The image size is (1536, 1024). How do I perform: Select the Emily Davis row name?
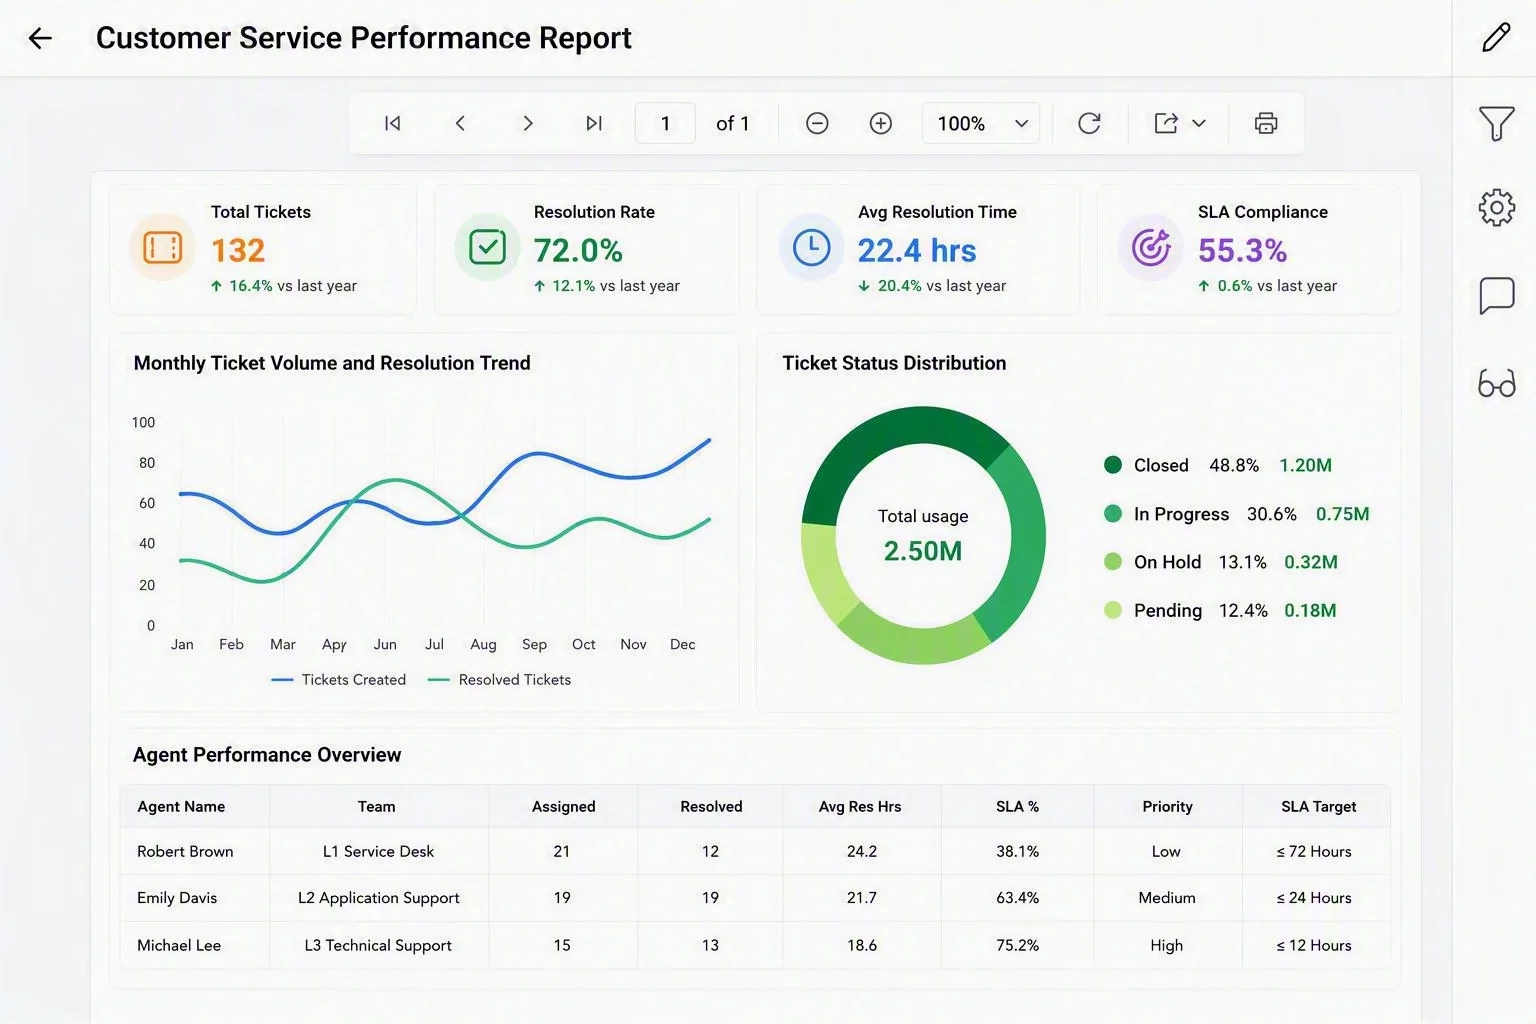(177, 898)
